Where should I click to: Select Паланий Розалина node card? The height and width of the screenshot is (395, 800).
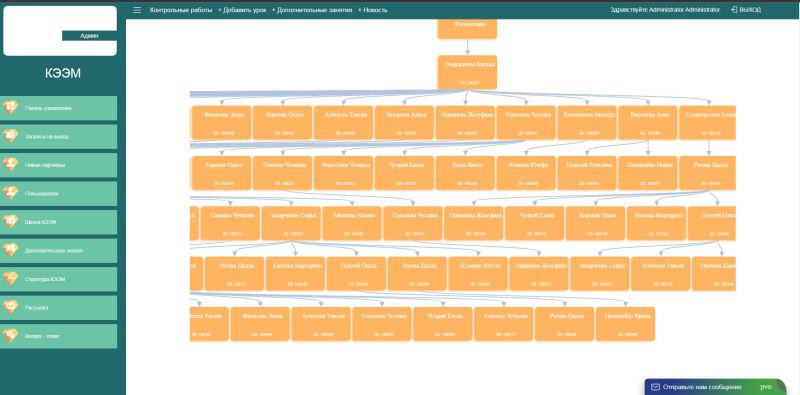587,173
